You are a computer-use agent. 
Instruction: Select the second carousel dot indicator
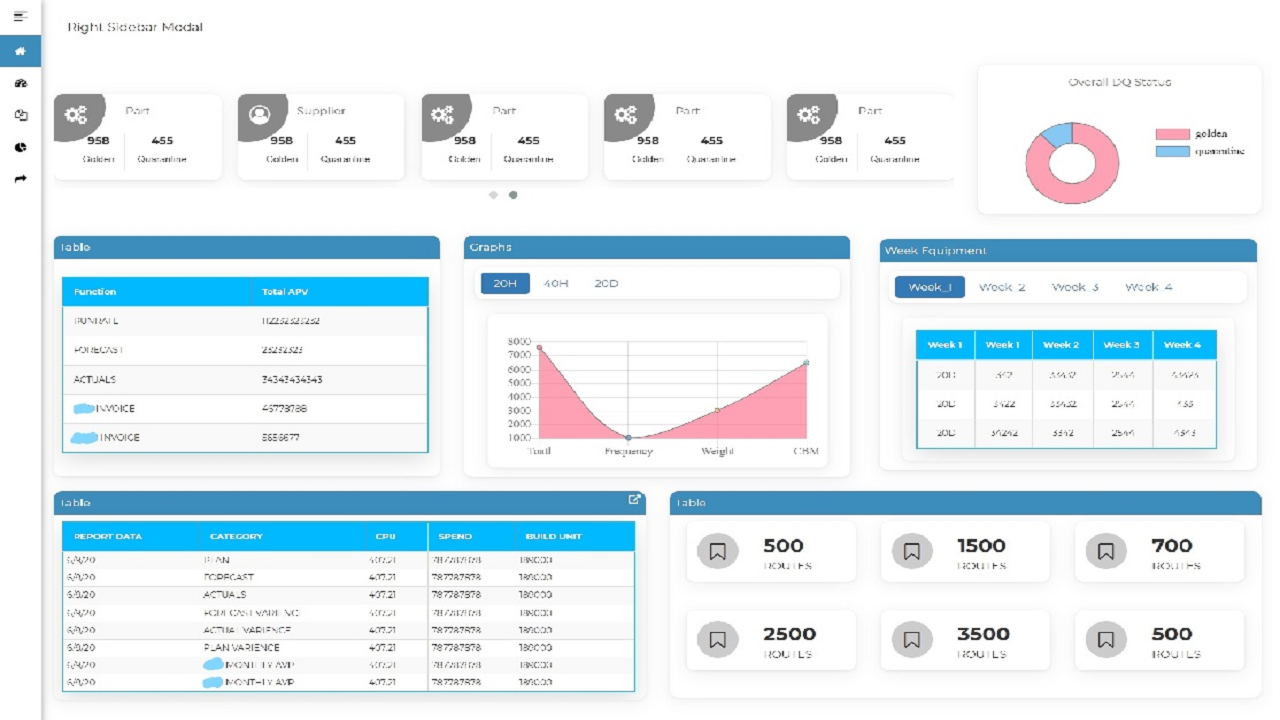(x=513, y=195)
